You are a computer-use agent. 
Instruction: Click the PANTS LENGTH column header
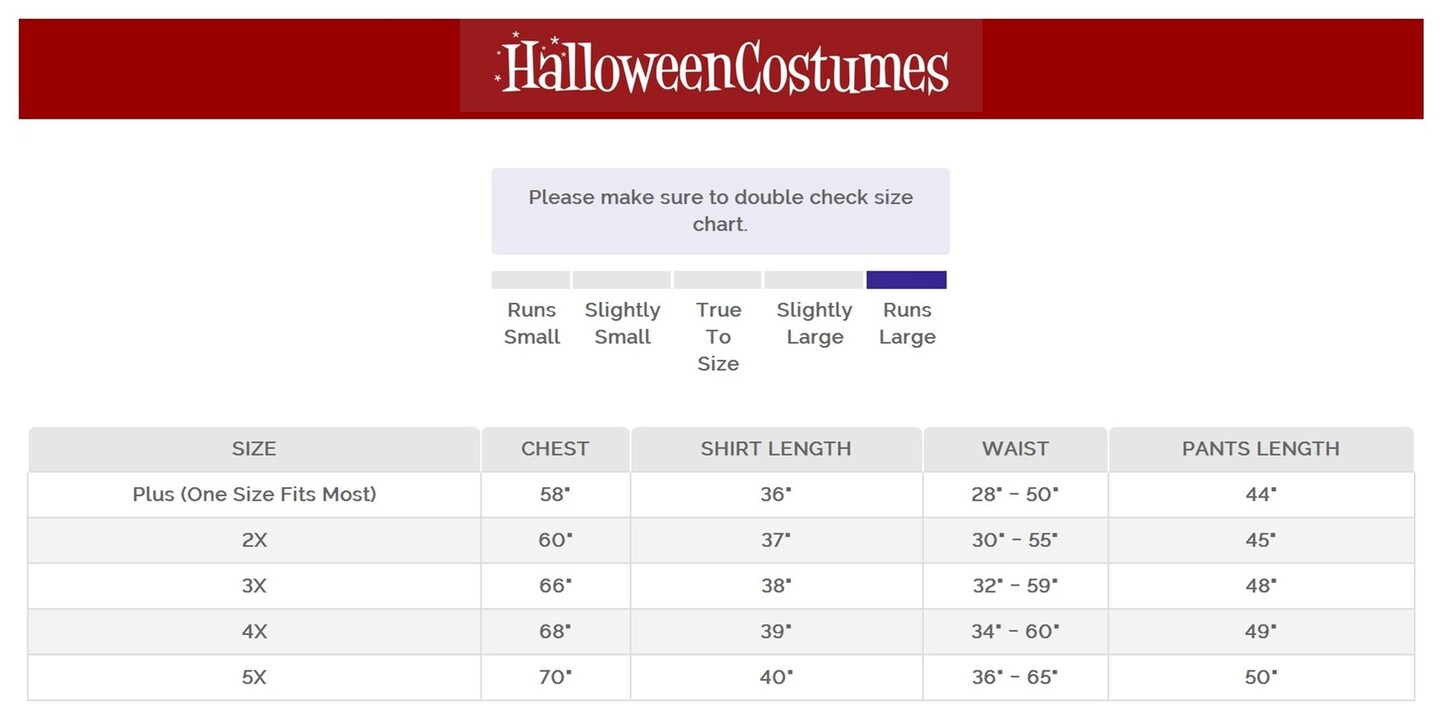[1260, 449]
